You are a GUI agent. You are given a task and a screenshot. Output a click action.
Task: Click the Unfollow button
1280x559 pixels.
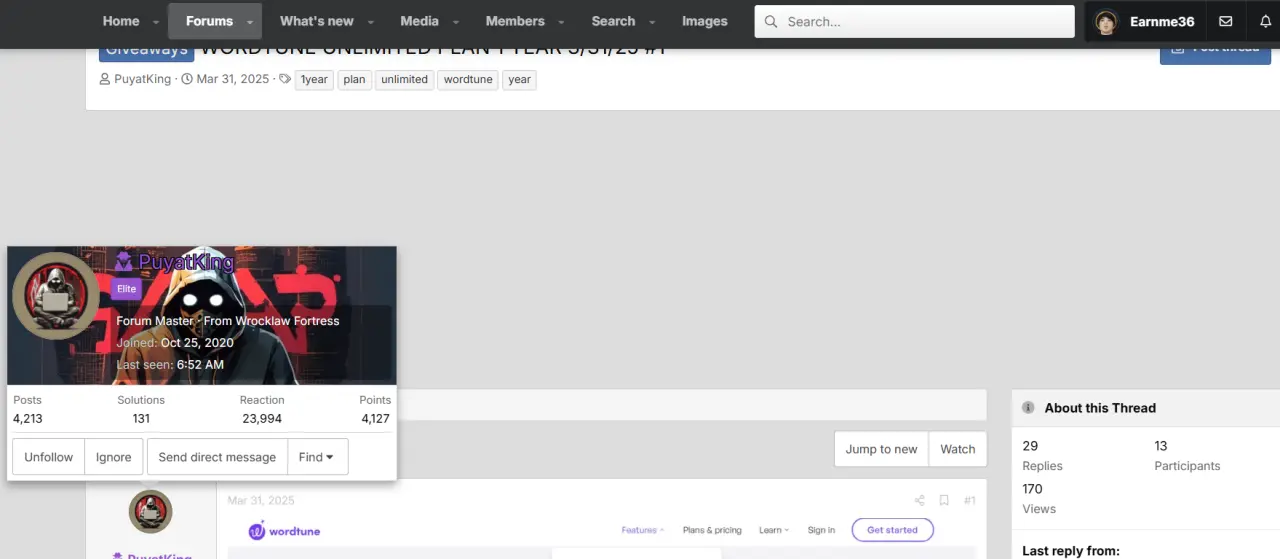click(48, 457)
